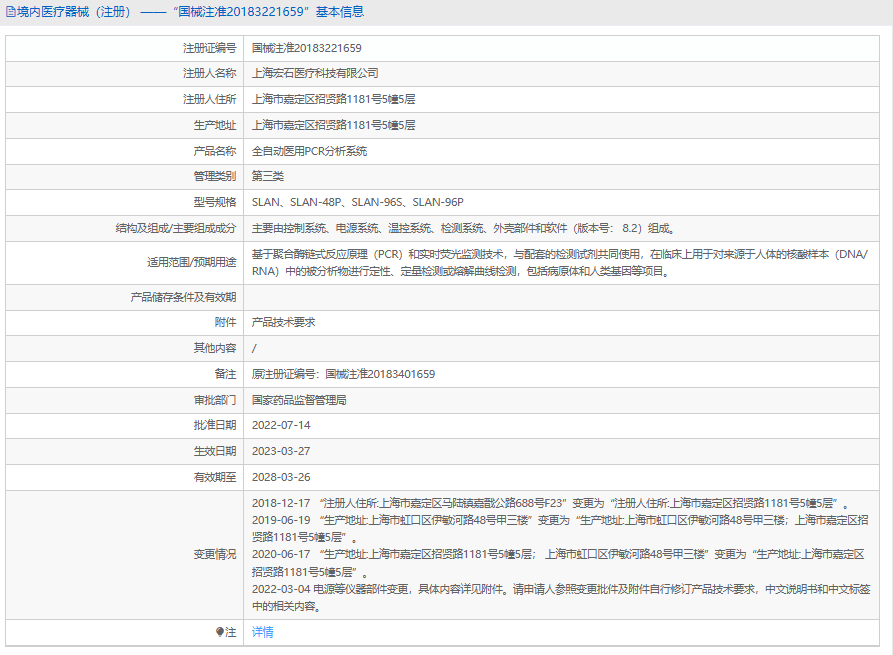Select expiry date 2028-03-26
Image resolution: width=893 pixels, height=655 pixels.
[281, 477]
